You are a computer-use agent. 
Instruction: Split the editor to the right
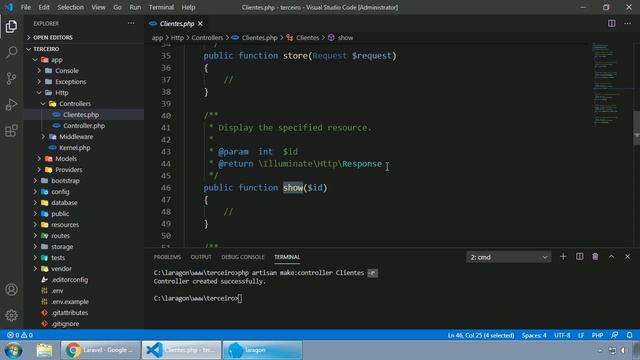click(x=611, y=23)
